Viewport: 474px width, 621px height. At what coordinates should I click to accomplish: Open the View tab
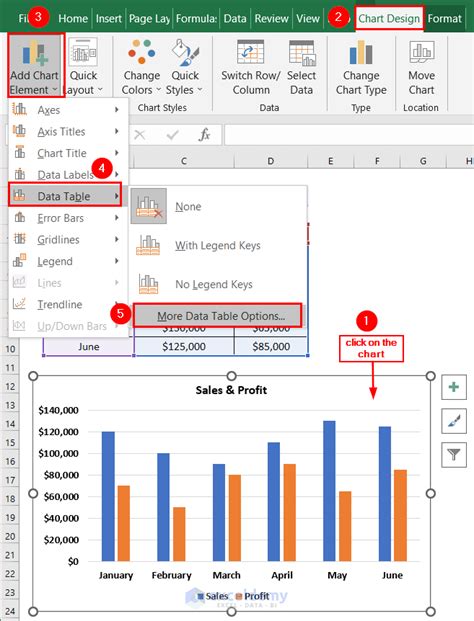[308, 18]
